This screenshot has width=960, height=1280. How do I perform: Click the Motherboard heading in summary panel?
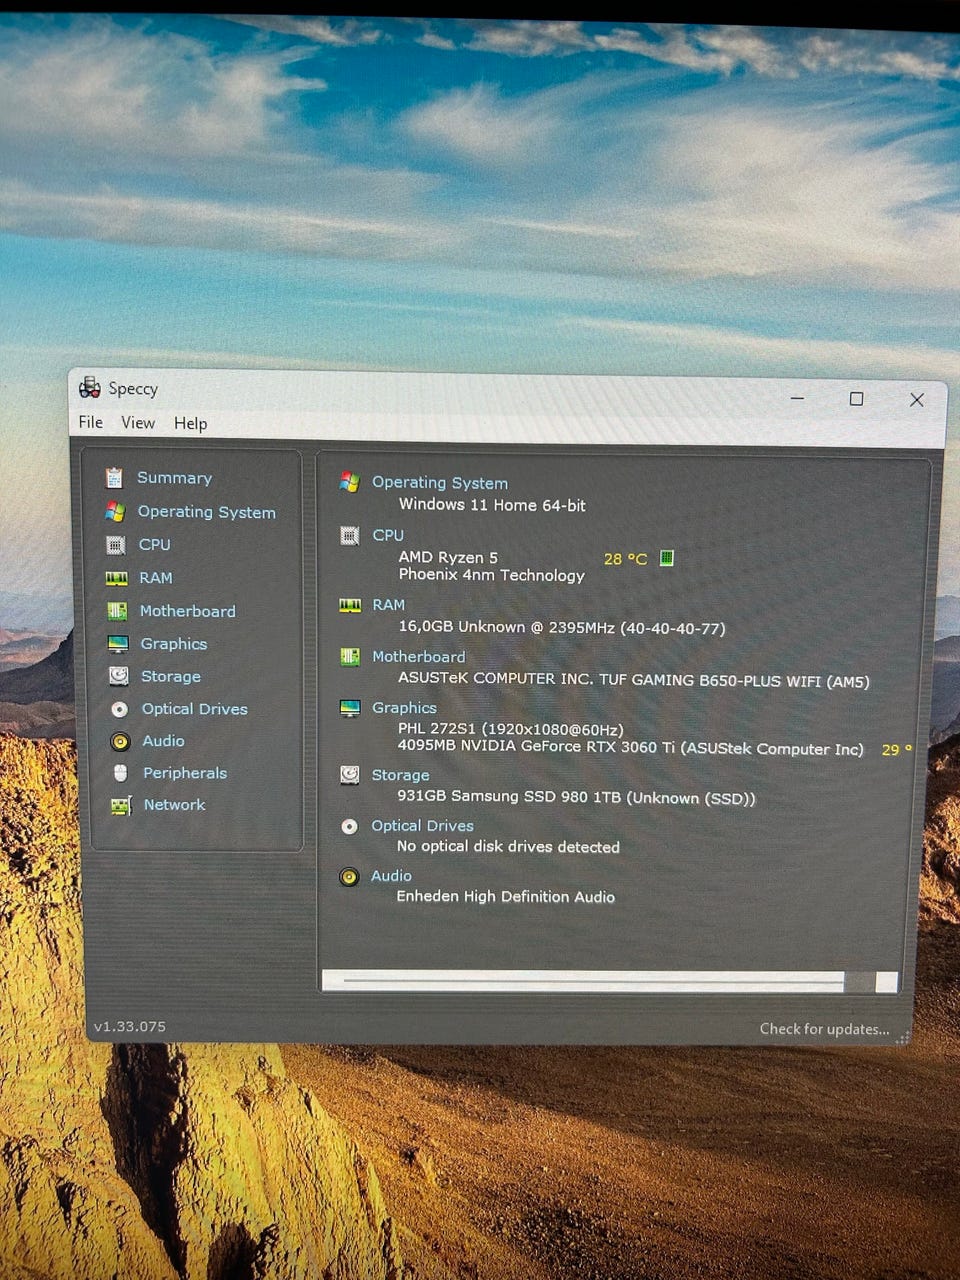pos(419,657)
